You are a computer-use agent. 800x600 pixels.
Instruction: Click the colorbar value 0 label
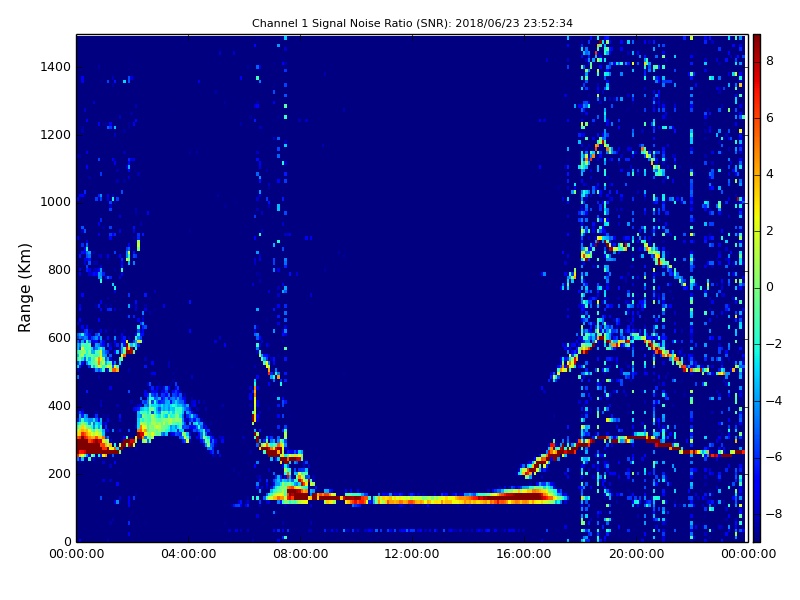tap(769, 287)
